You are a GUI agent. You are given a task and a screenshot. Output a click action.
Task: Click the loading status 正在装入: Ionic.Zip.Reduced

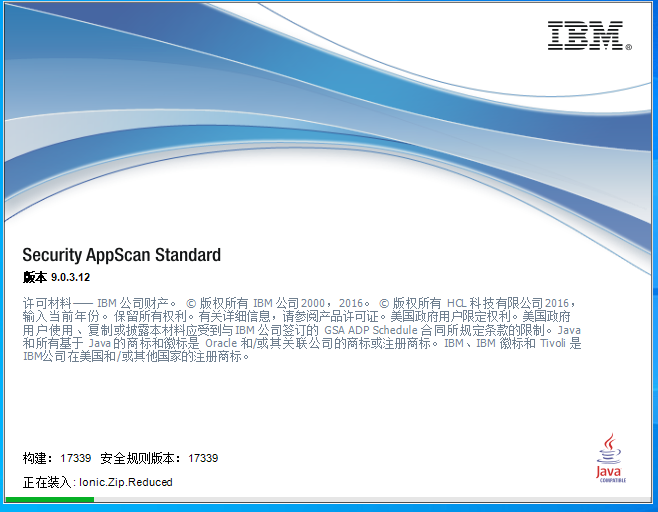pyautogui.click(x=97, y=482)
